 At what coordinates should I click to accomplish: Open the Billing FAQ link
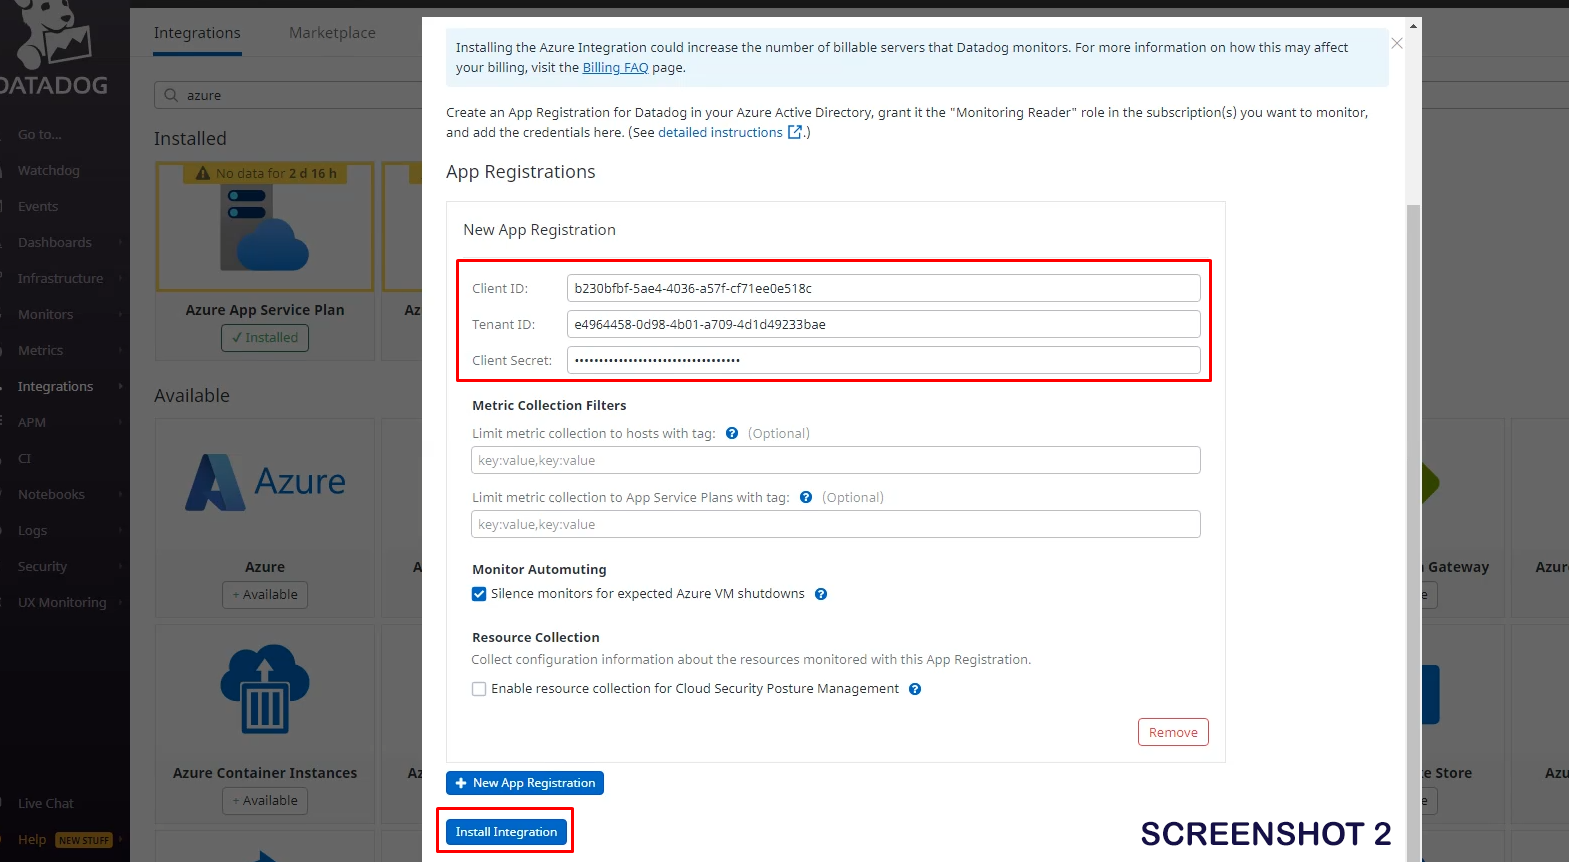[615, 68]
